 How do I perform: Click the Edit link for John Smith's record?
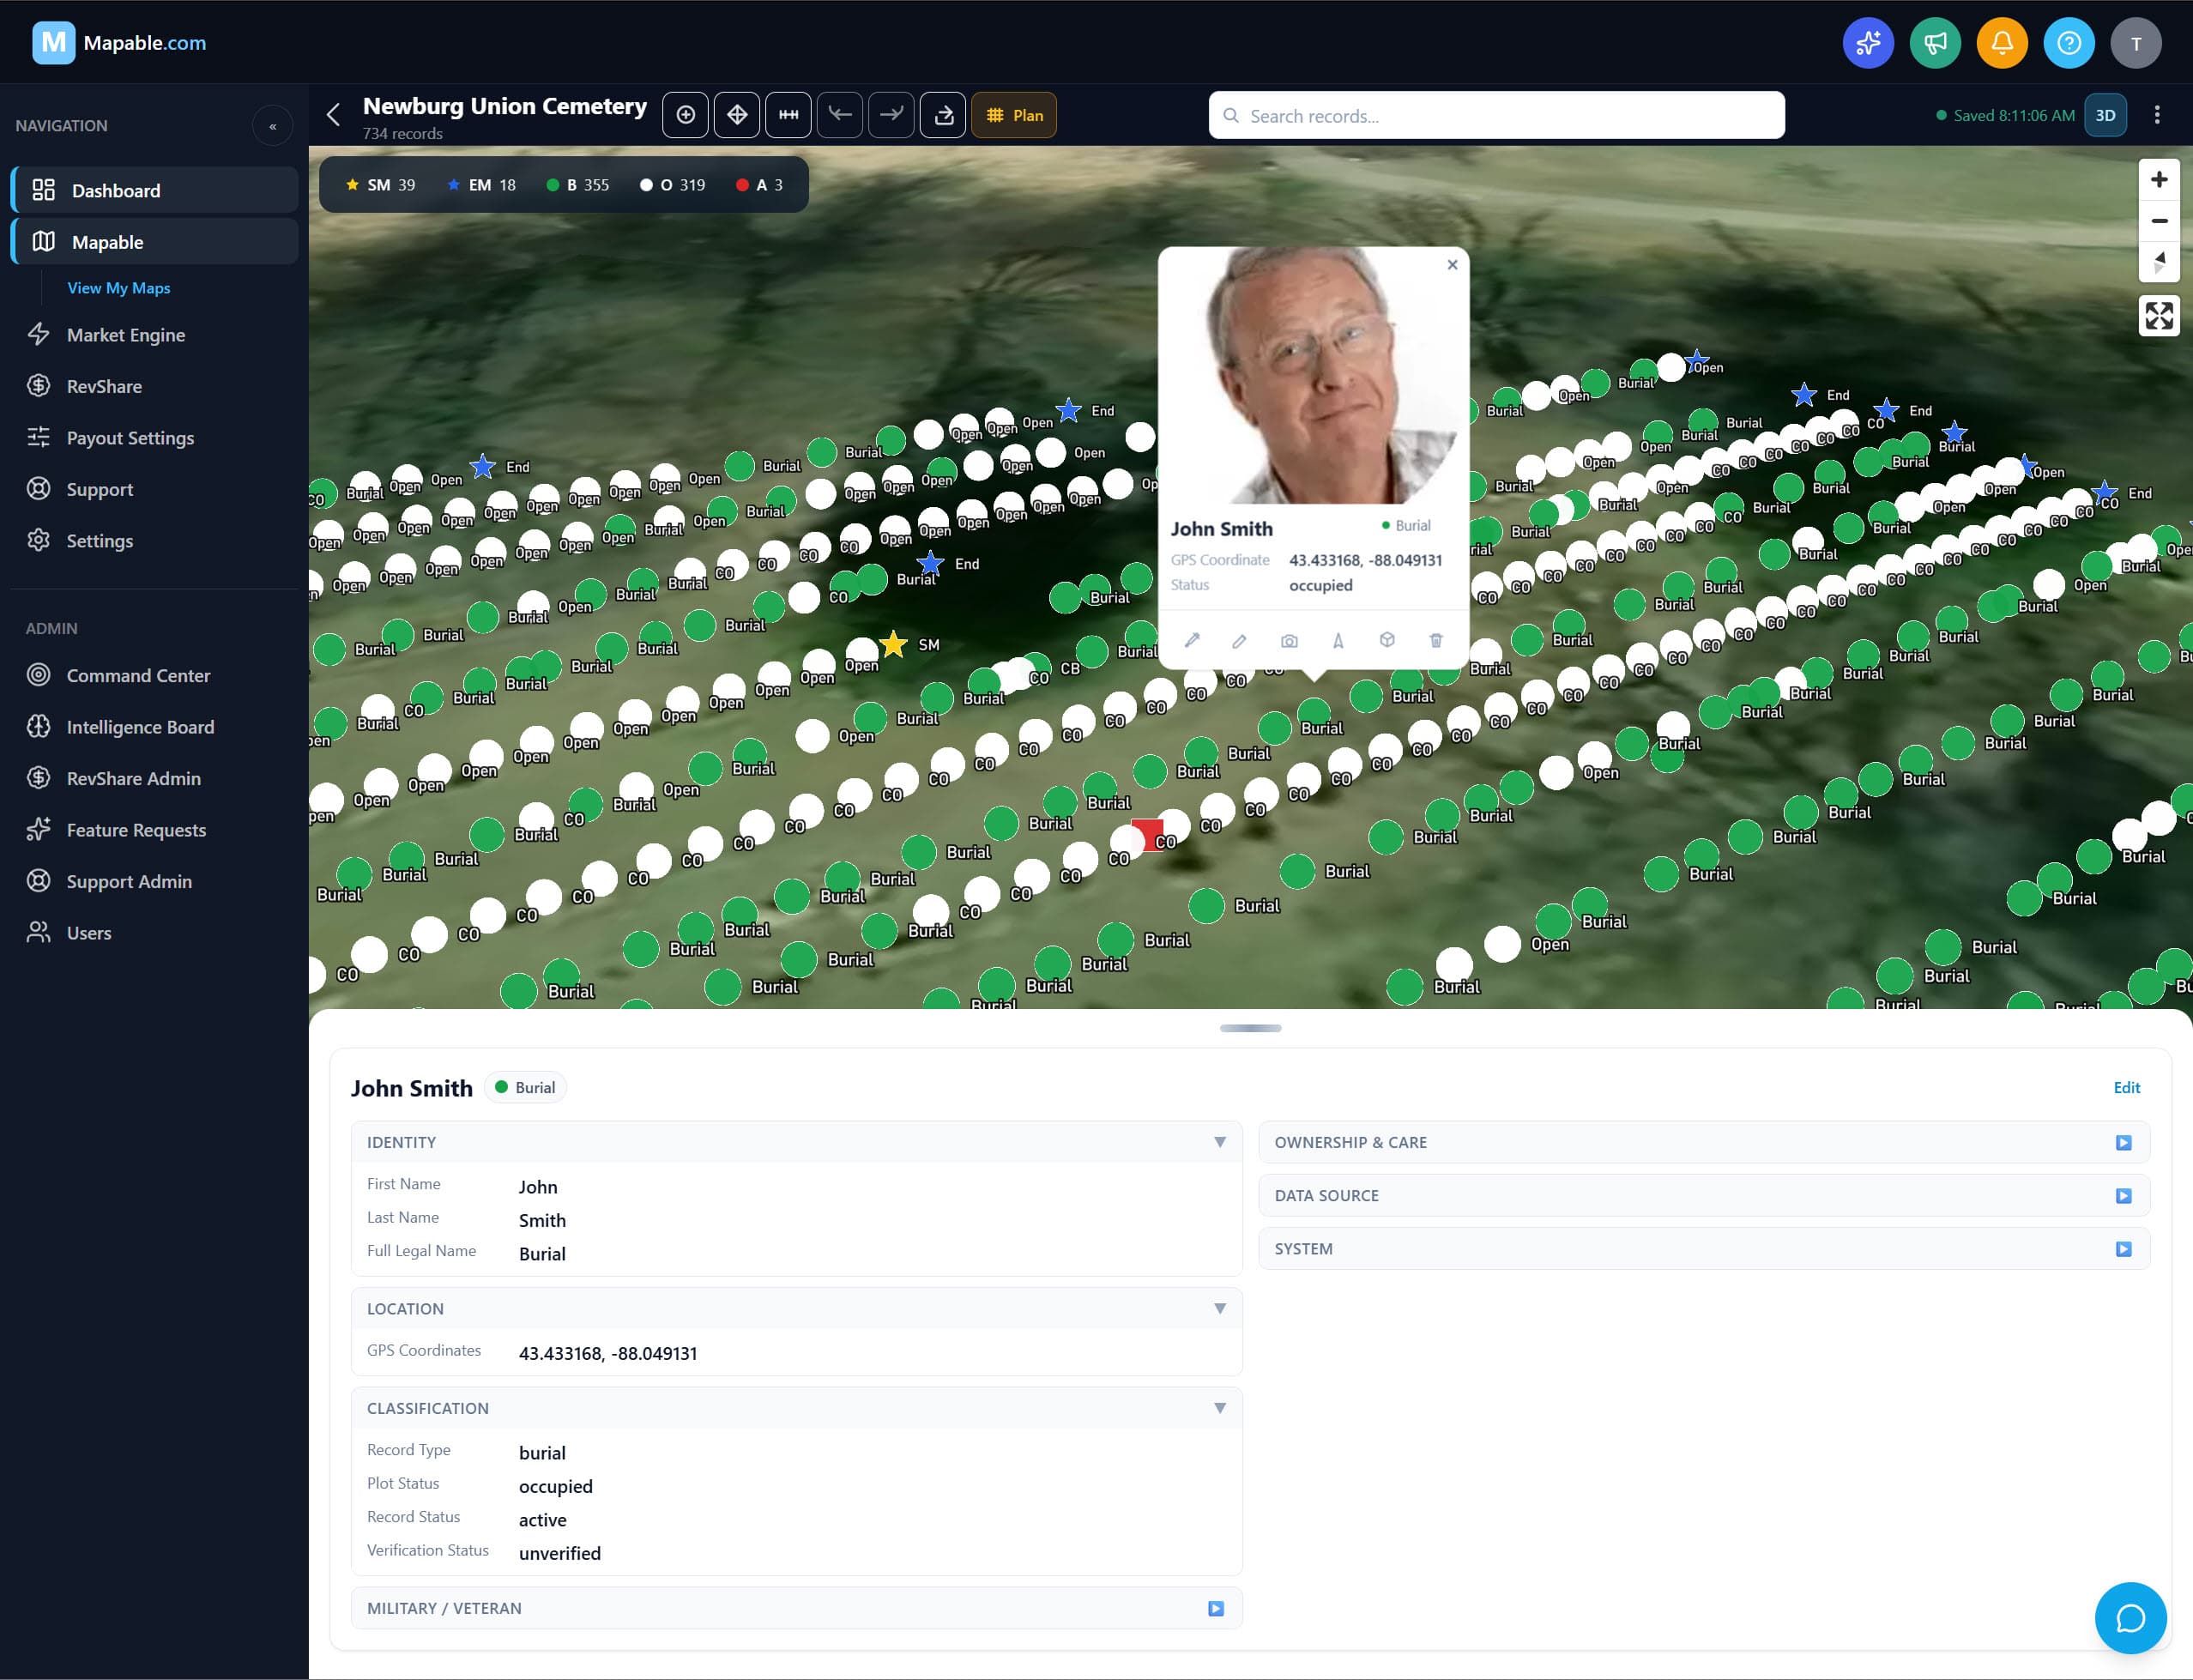pos(2126,1087)
